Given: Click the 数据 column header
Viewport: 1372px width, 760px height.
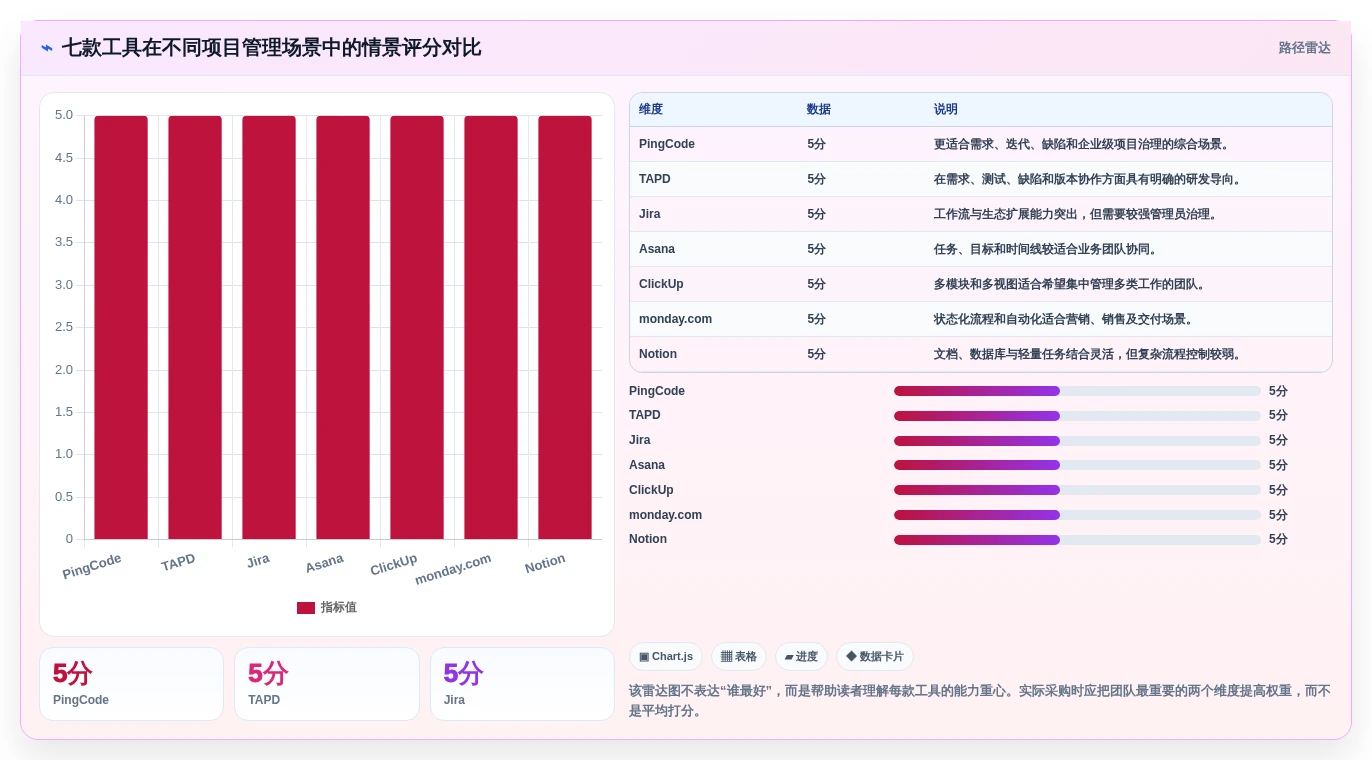Looking at the screenshot, I should pos(819,110).
